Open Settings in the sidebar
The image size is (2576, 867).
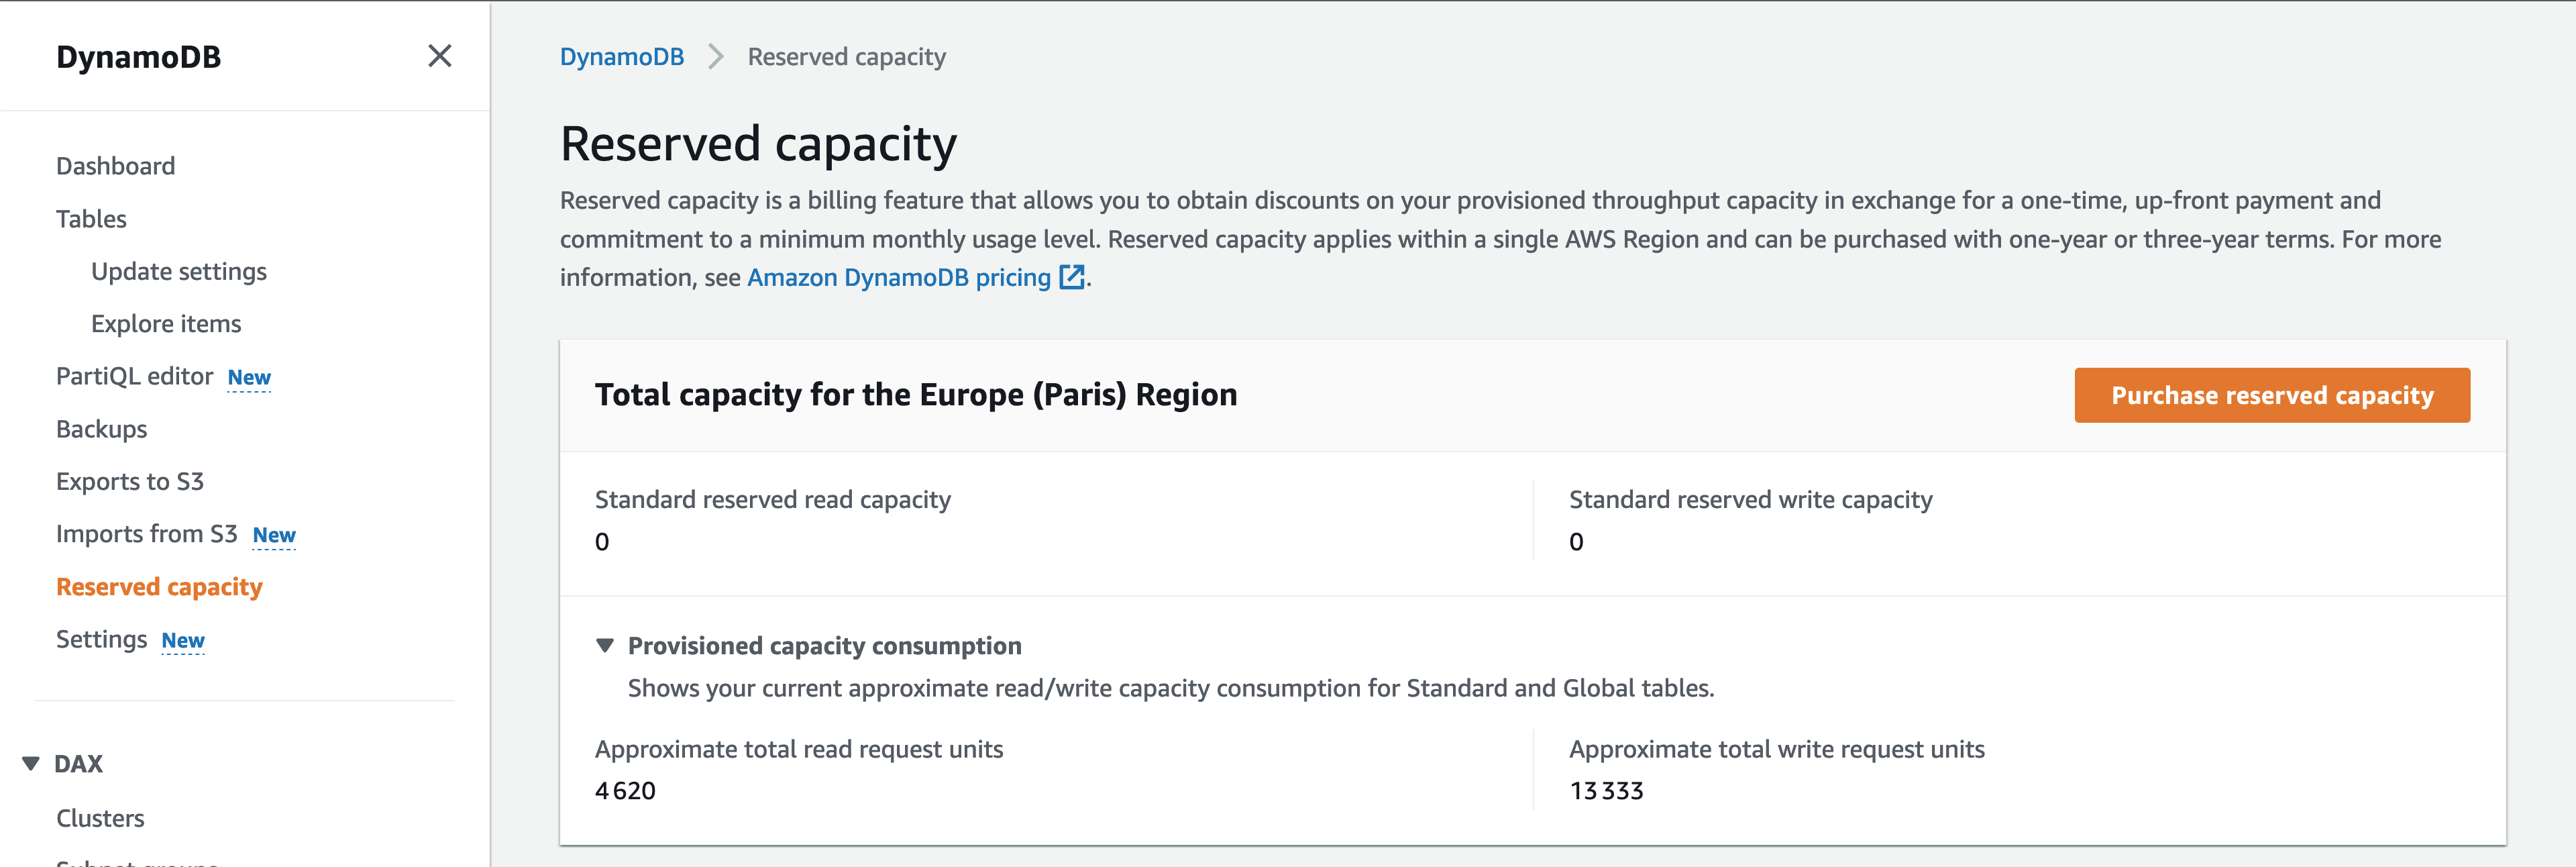(x=101, y=638)
